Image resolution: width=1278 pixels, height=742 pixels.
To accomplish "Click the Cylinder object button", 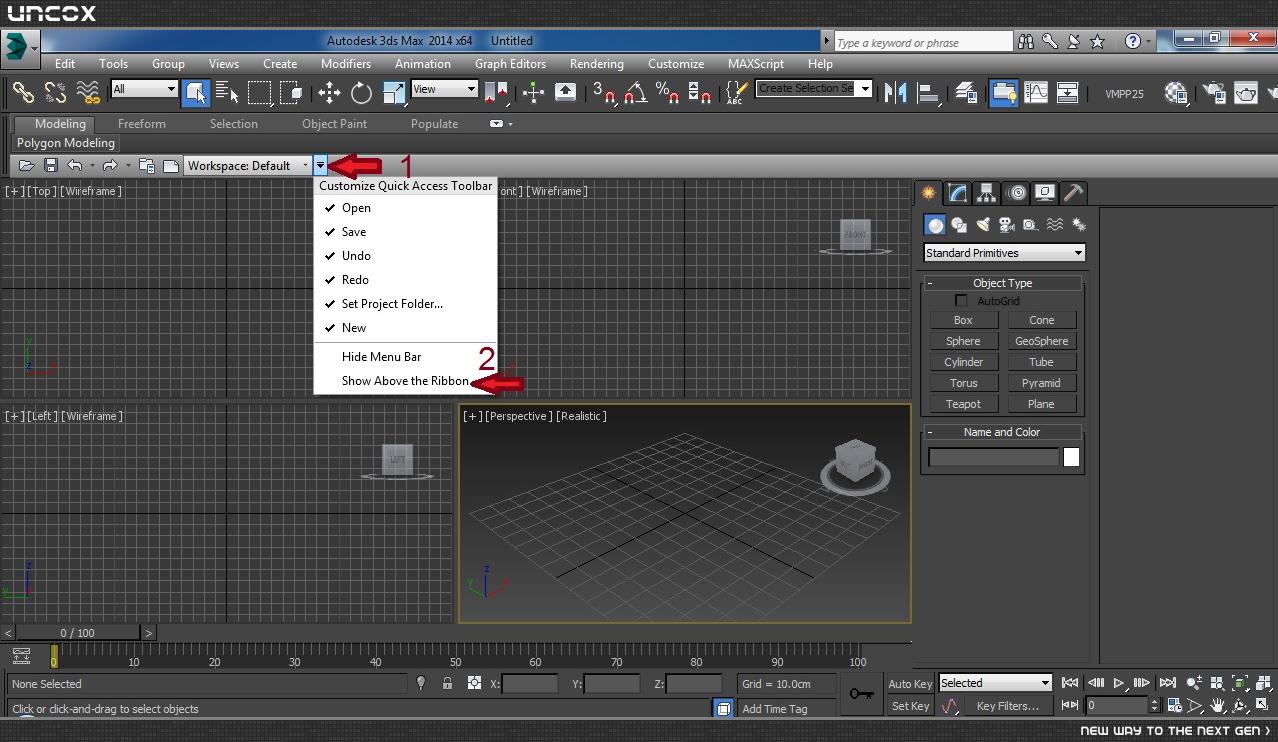I will coord(963,362).
